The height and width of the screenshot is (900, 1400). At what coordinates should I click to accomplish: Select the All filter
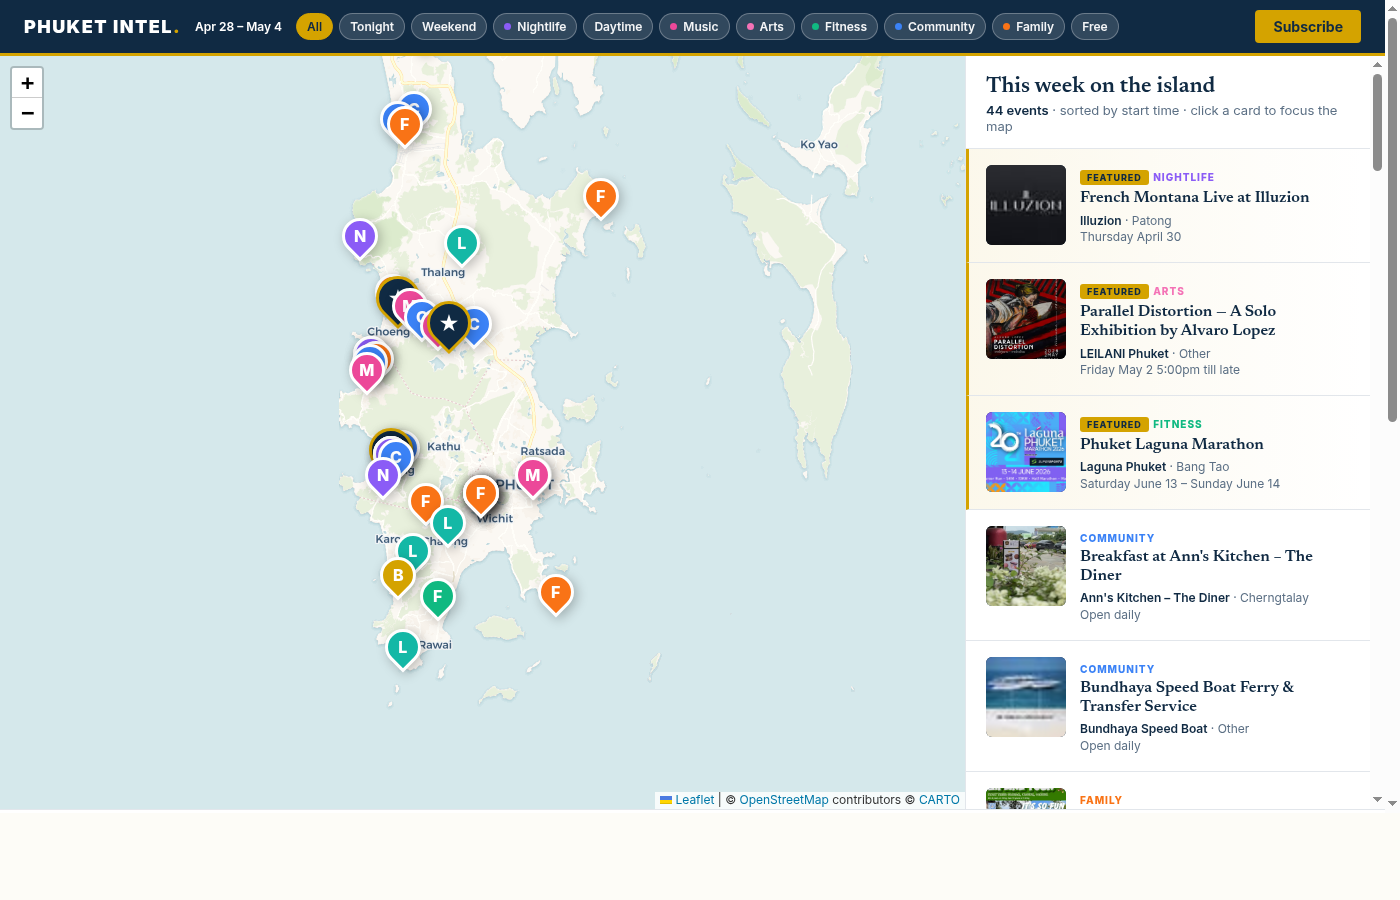pos(315,27)
